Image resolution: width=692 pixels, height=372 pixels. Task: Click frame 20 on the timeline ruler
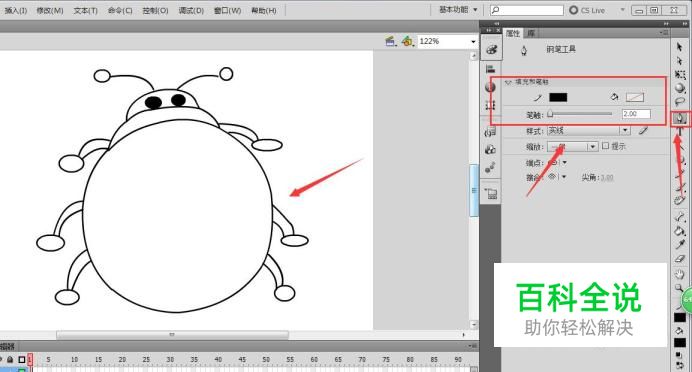coord(122,360)
